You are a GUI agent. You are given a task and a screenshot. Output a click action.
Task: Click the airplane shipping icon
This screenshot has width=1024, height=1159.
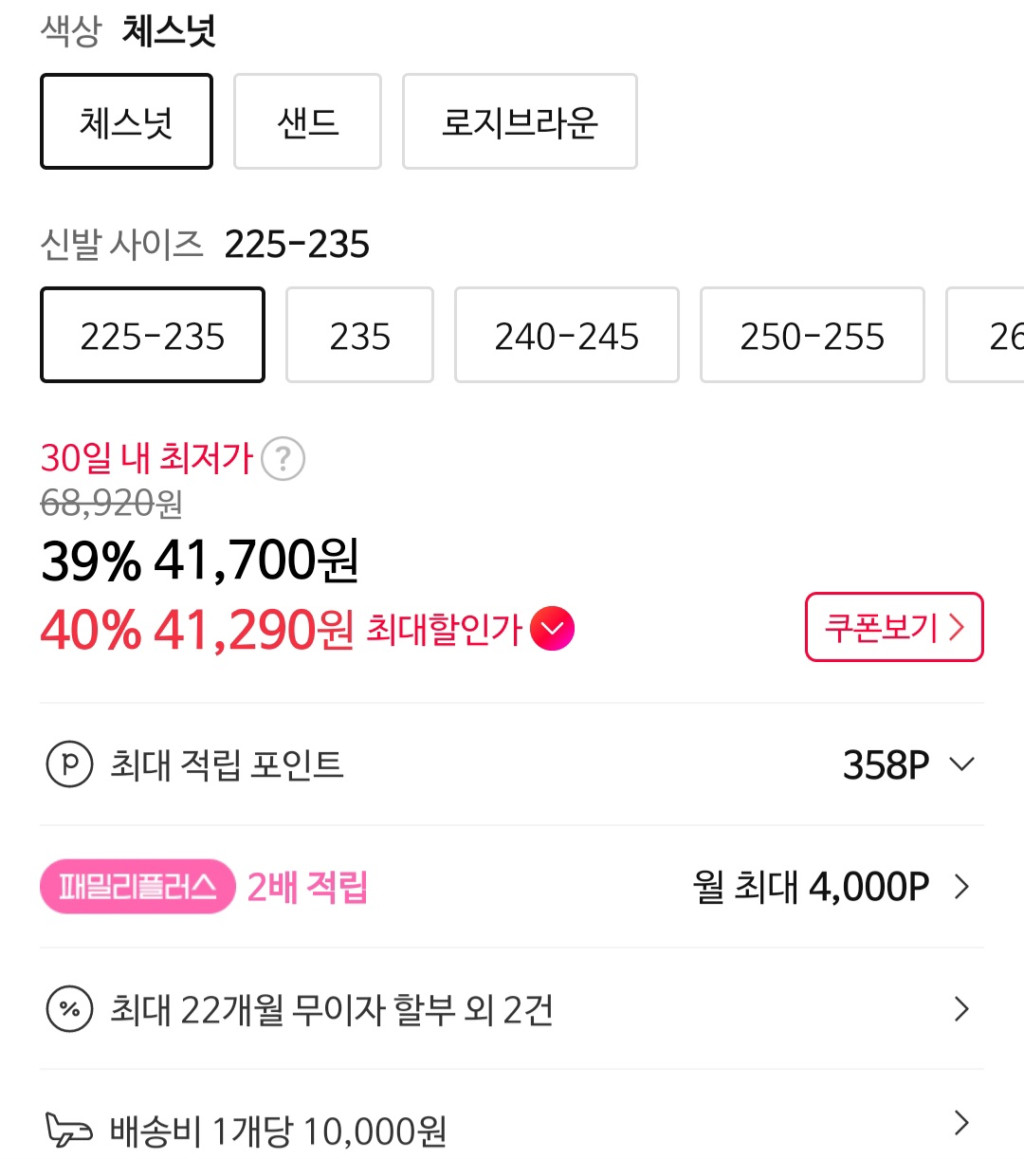pyautogui.click(x=69, y=1132)
